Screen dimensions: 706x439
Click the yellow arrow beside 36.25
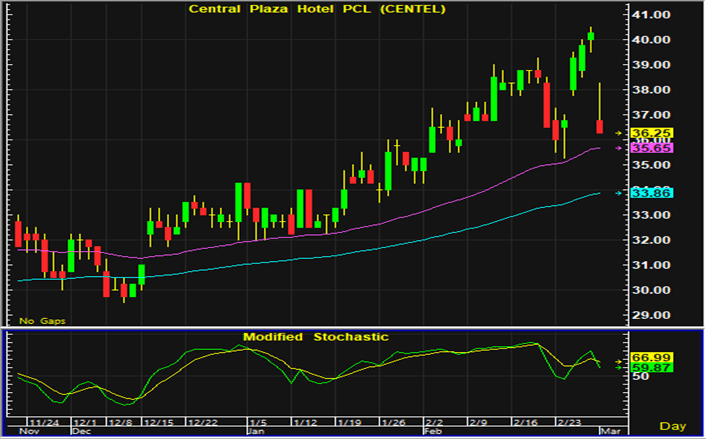click(x=619, y=132)
